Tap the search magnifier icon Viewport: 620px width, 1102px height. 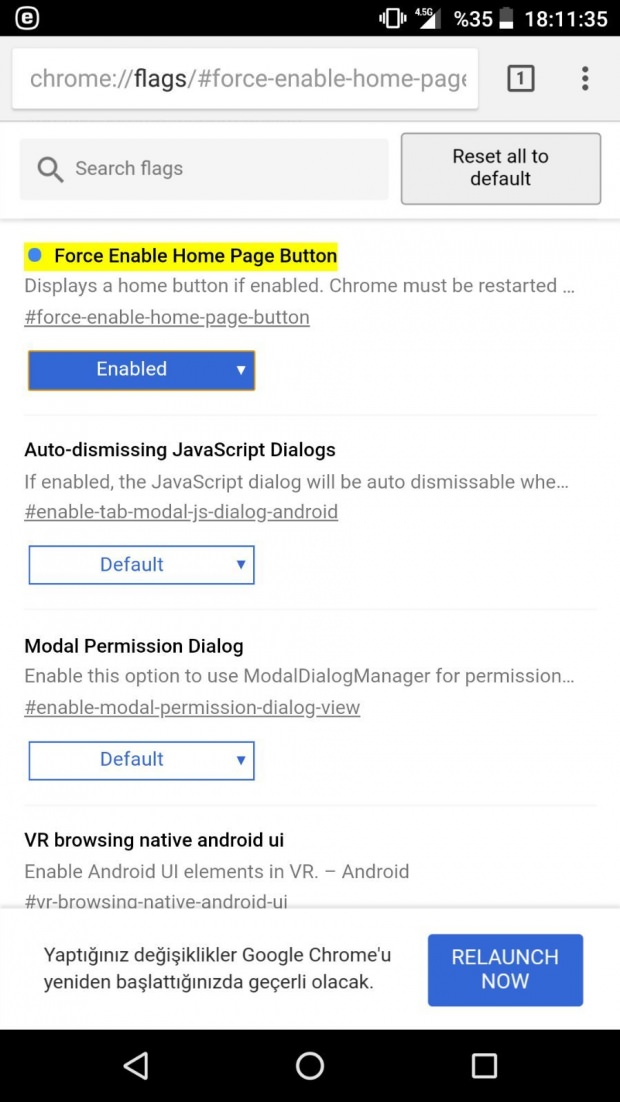tap(50, 169)
